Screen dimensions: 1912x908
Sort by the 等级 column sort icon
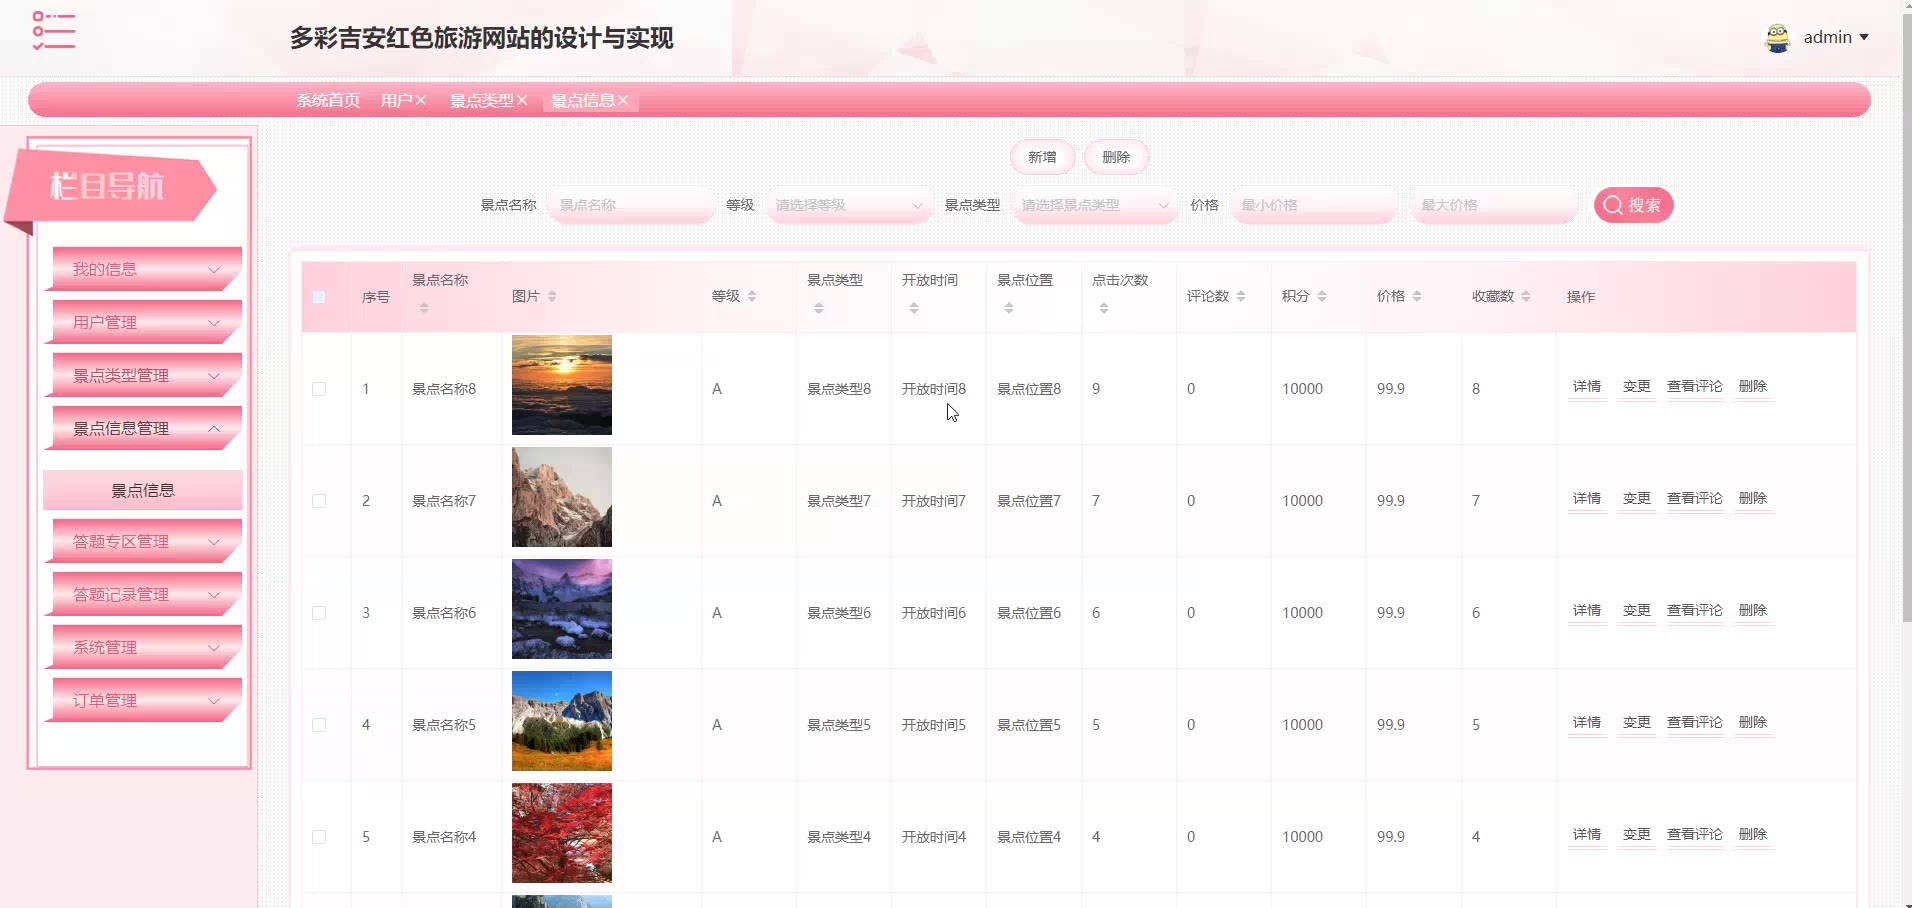point(752,296)
